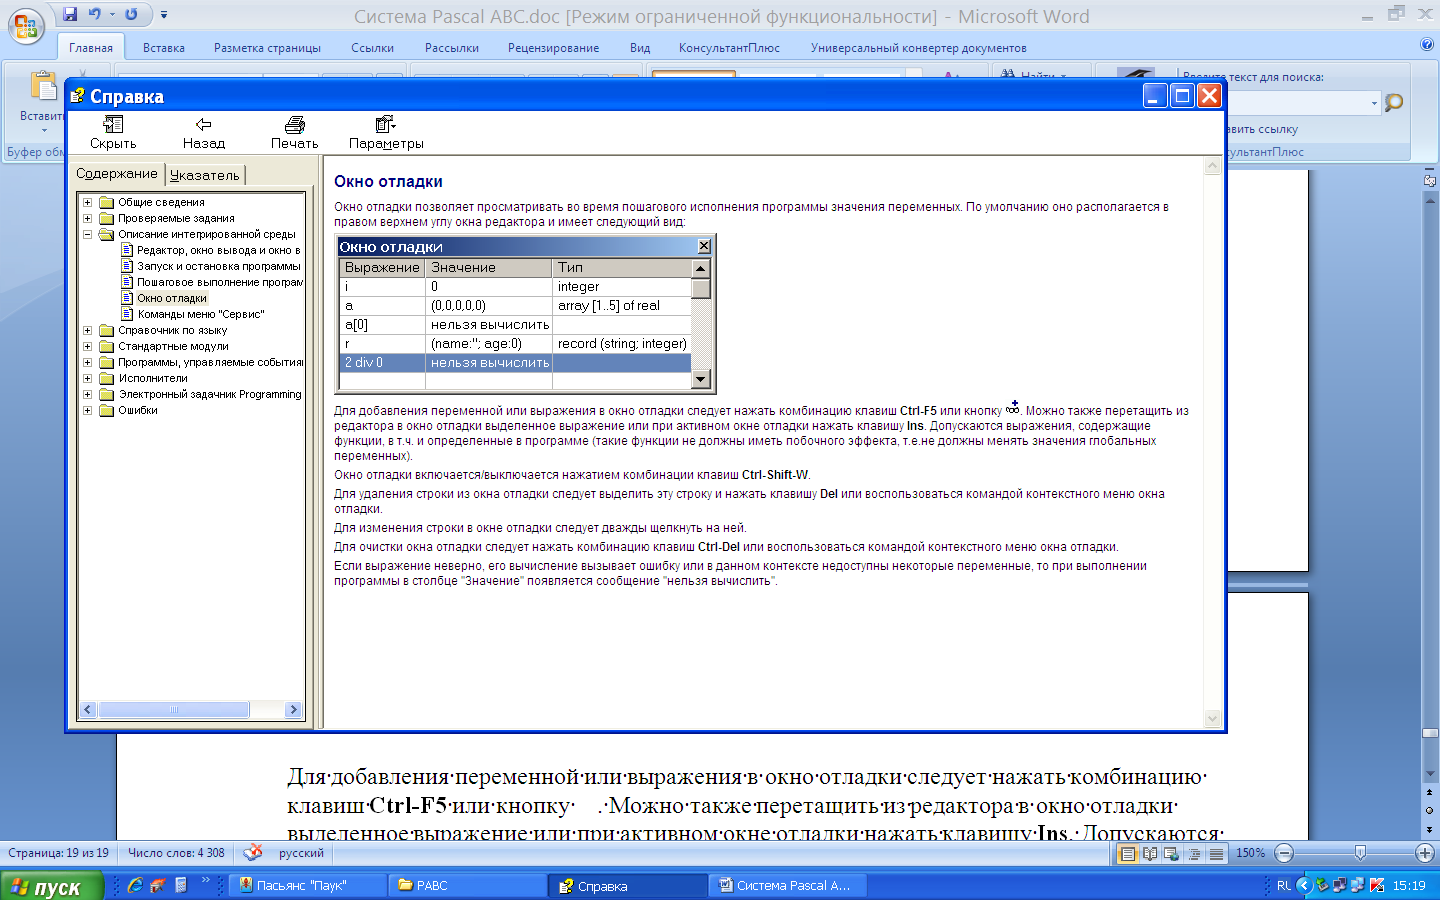
Task: Save document via quick access floppy icon
Action: pyautogui.click(x=70, y=14)
